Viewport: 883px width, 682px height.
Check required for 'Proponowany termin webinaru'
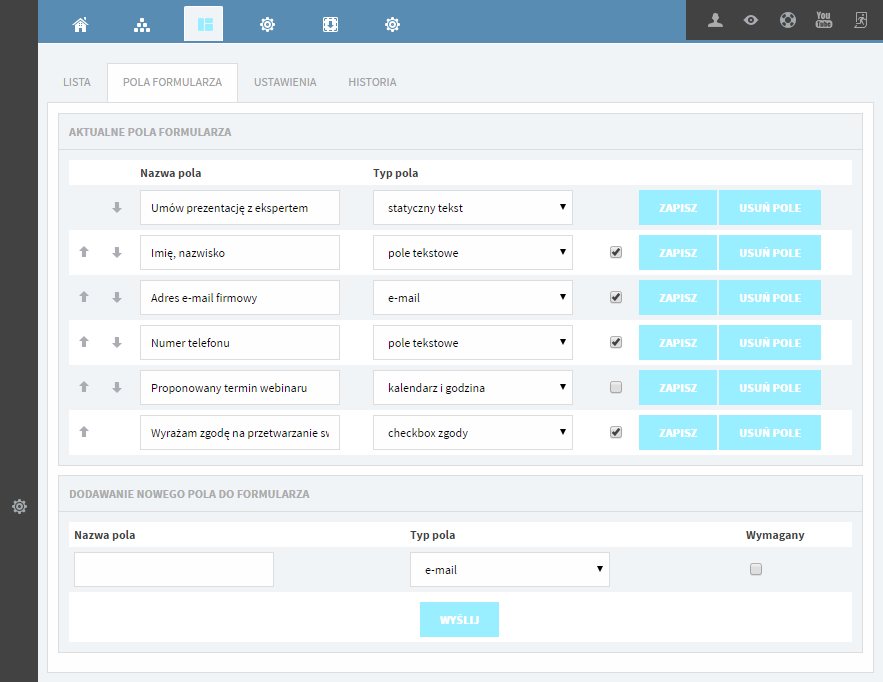[616, 387]
